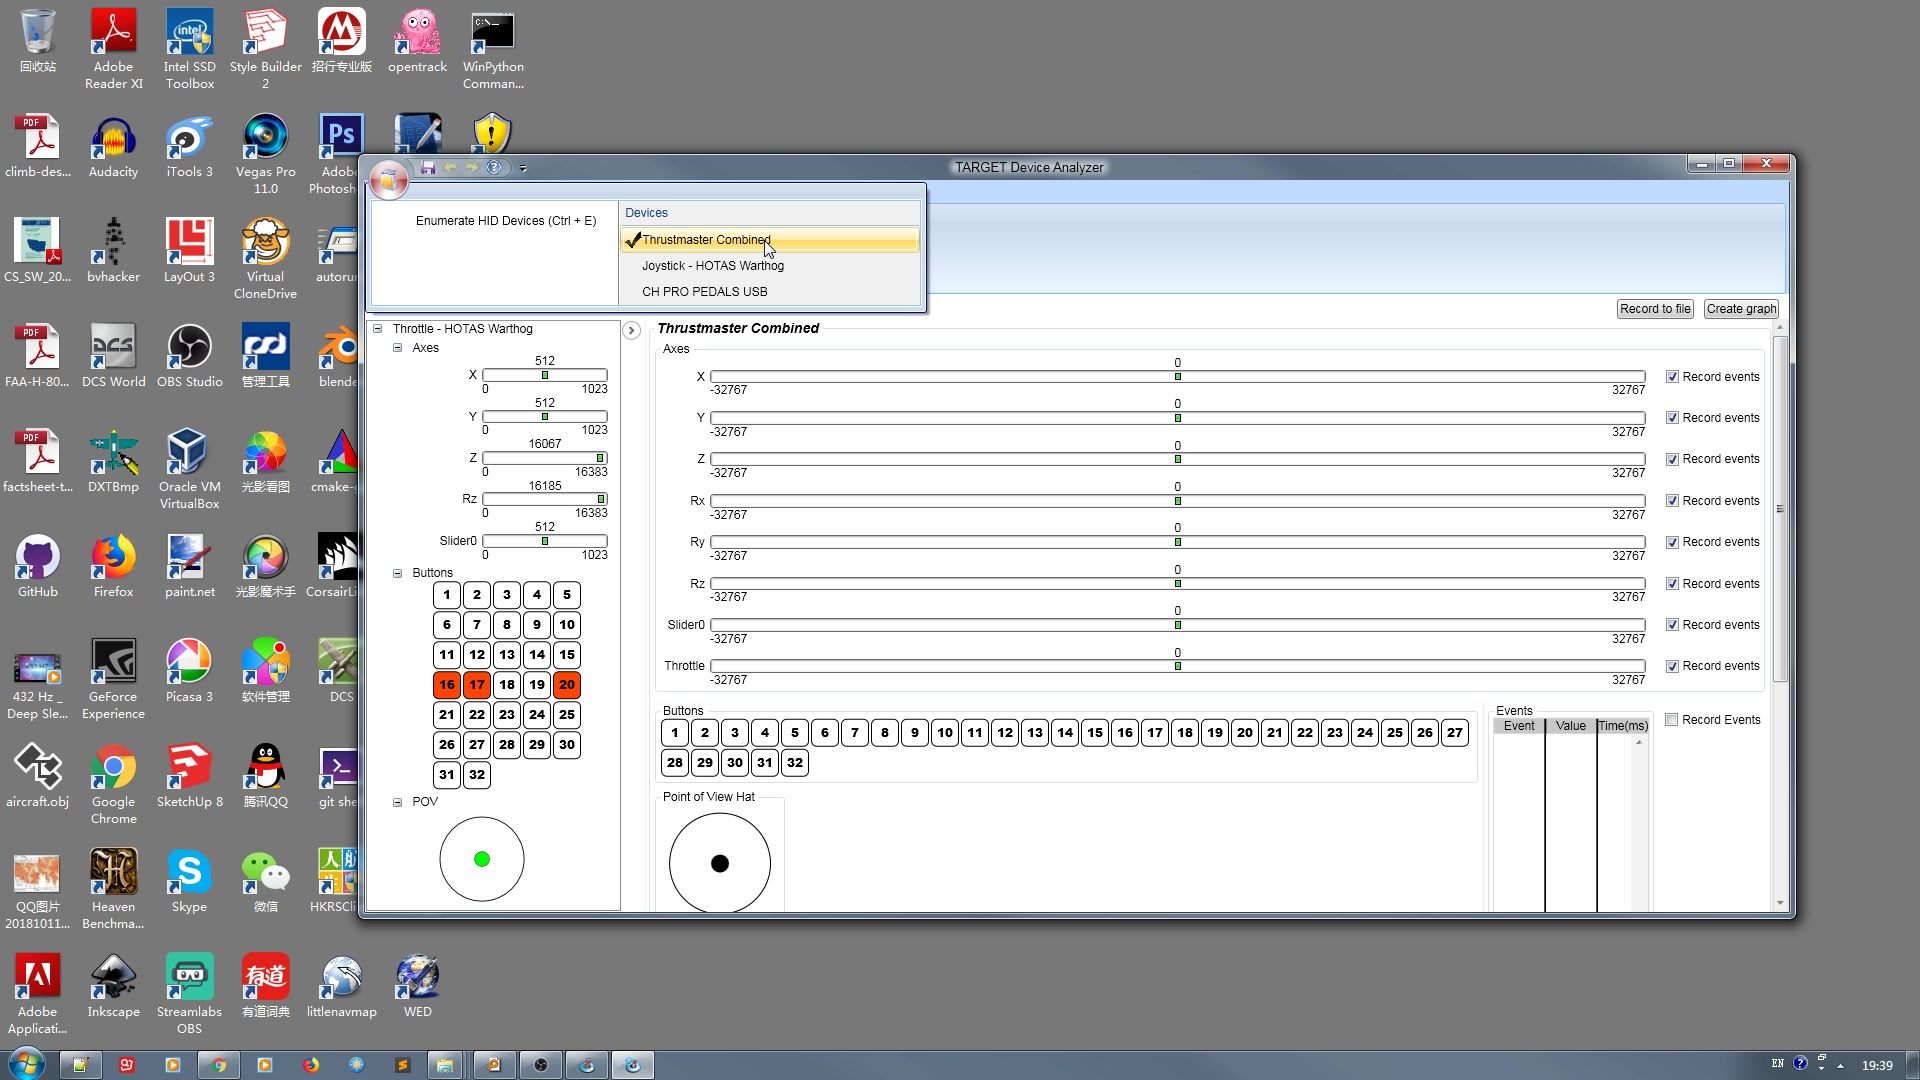Click the Windows Start button

[26, 1064]
